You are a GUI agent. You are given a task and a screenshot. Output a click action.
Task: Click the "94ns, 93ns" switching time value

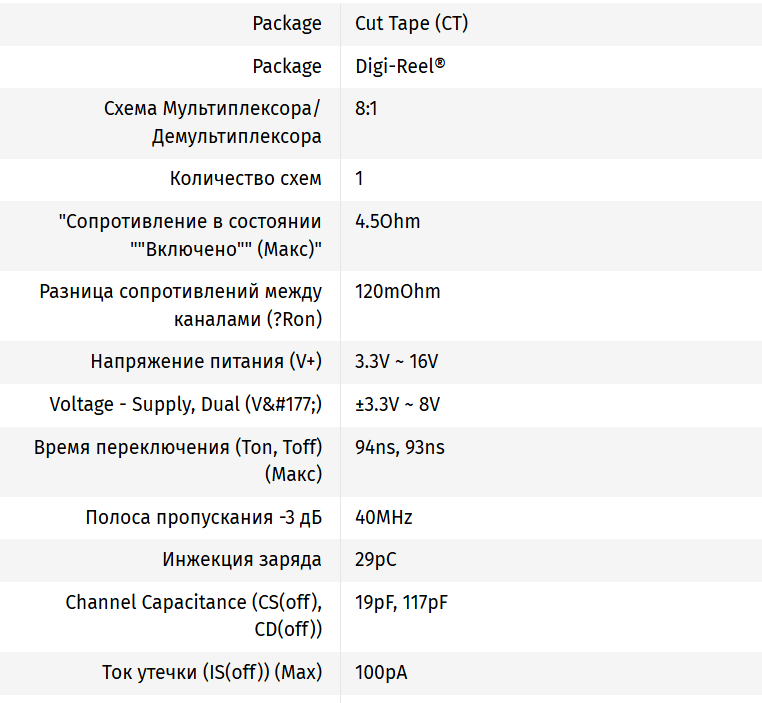coord(399,446)
